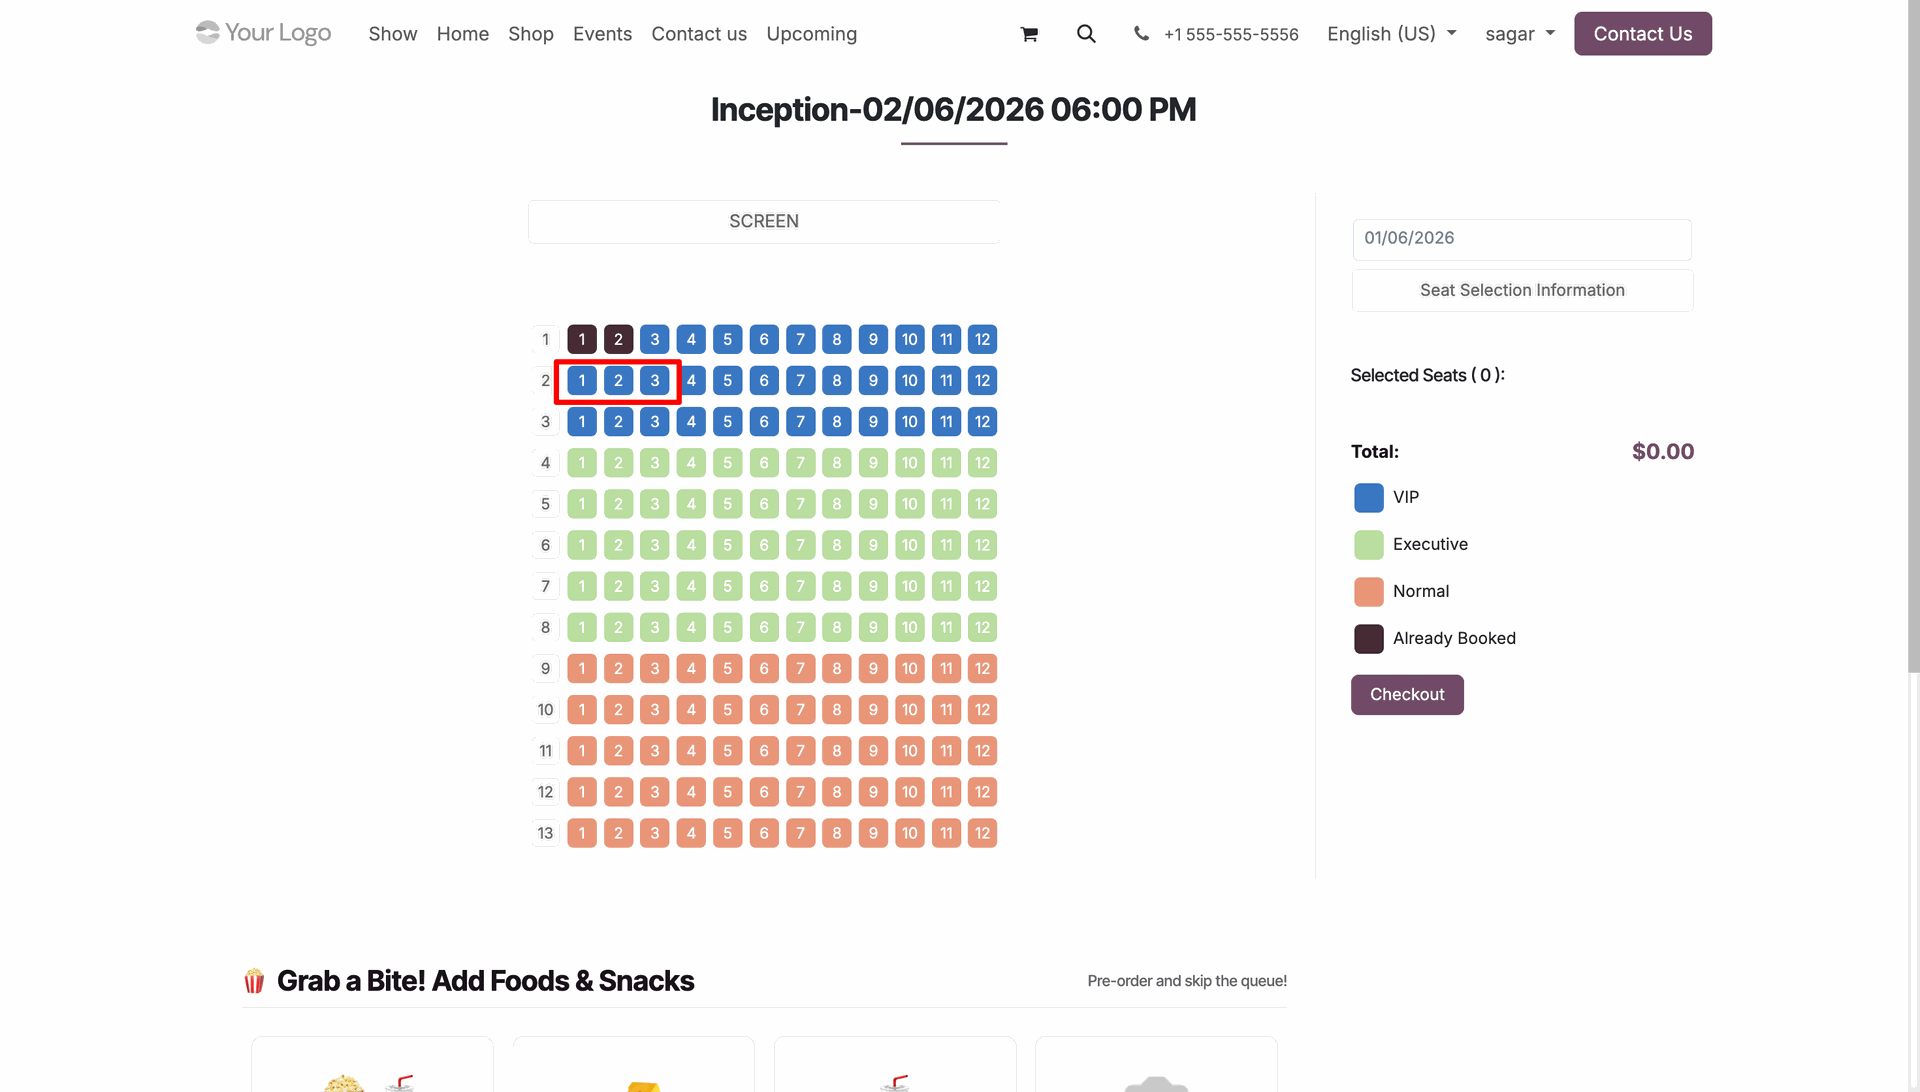Click the Executive green legend swatch
The width and height of the screenshot is (1920, 1092).
[x=1369, y=545]
